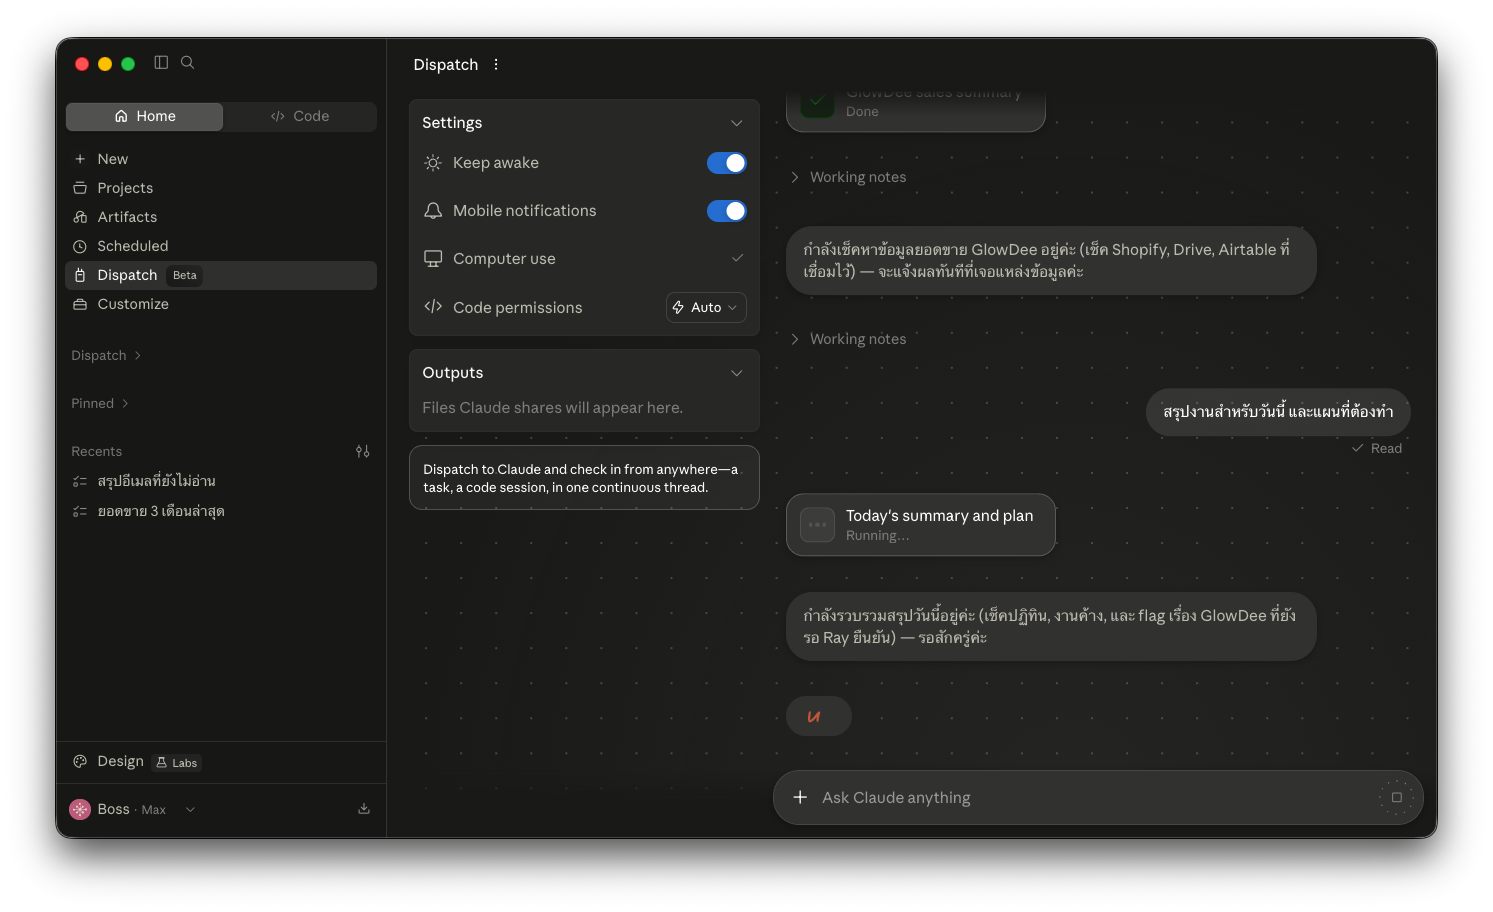Viewport: 1493px width, 912px height.
Task: Switch to the Home tab
Action: 144,116
